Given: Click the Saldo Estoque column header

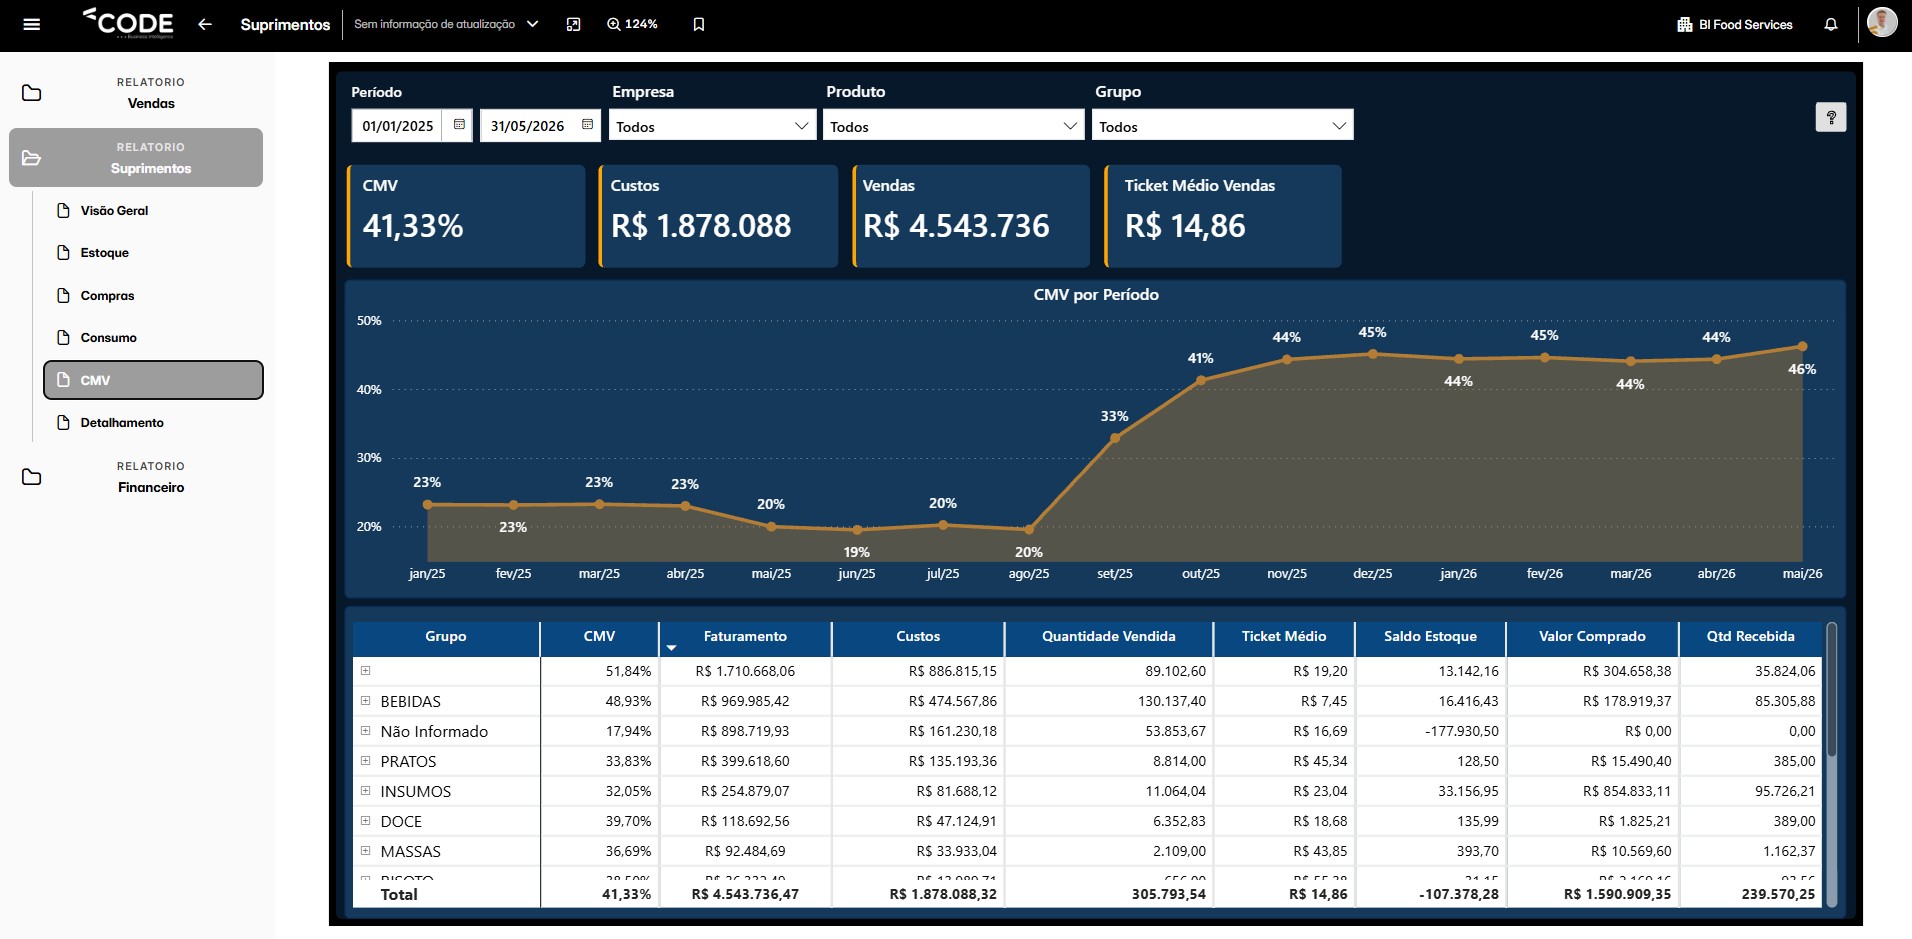Looking at the screenshot, I should [x=1430, y=637].
